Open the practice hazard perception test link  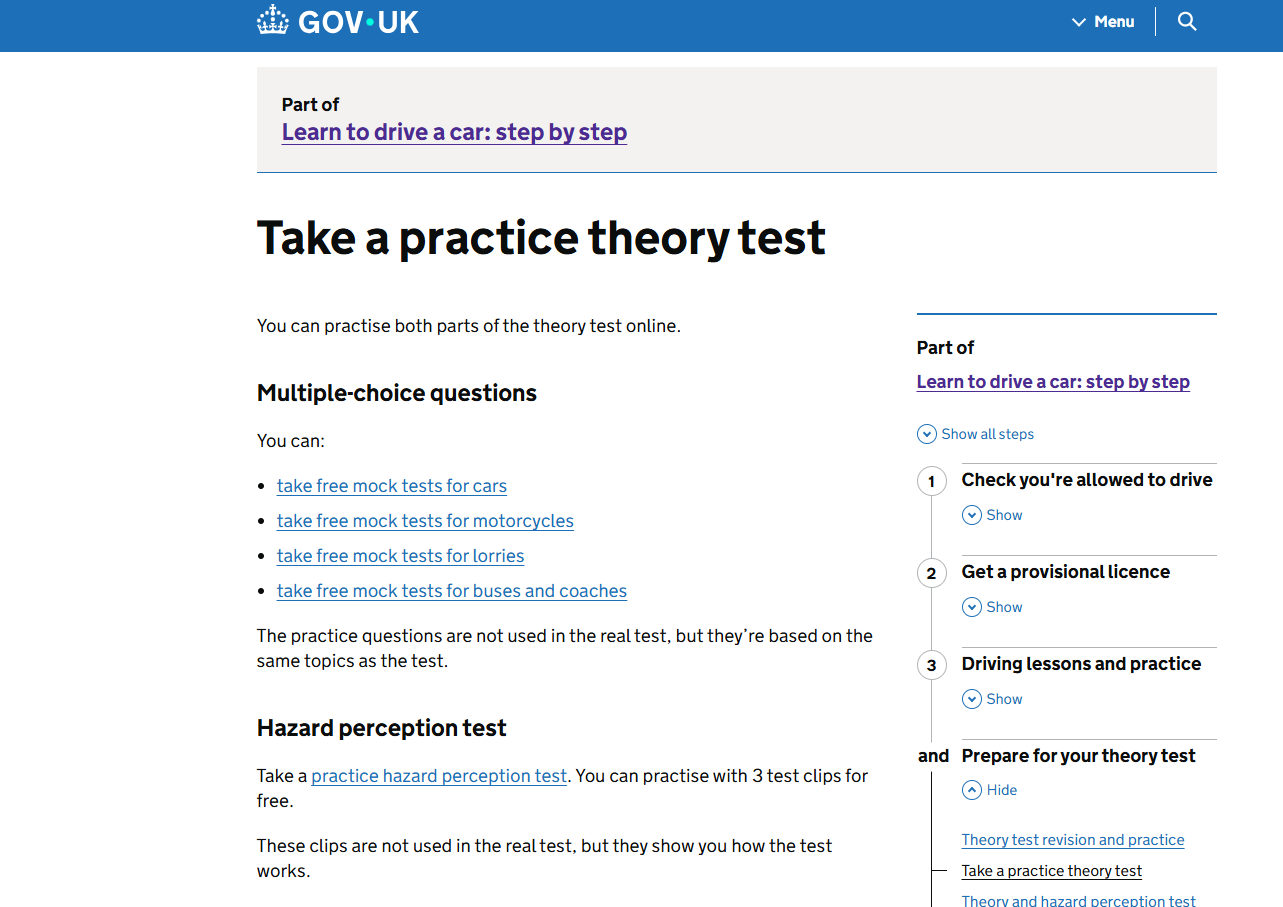pyautogui.click(x=438, y=775)
